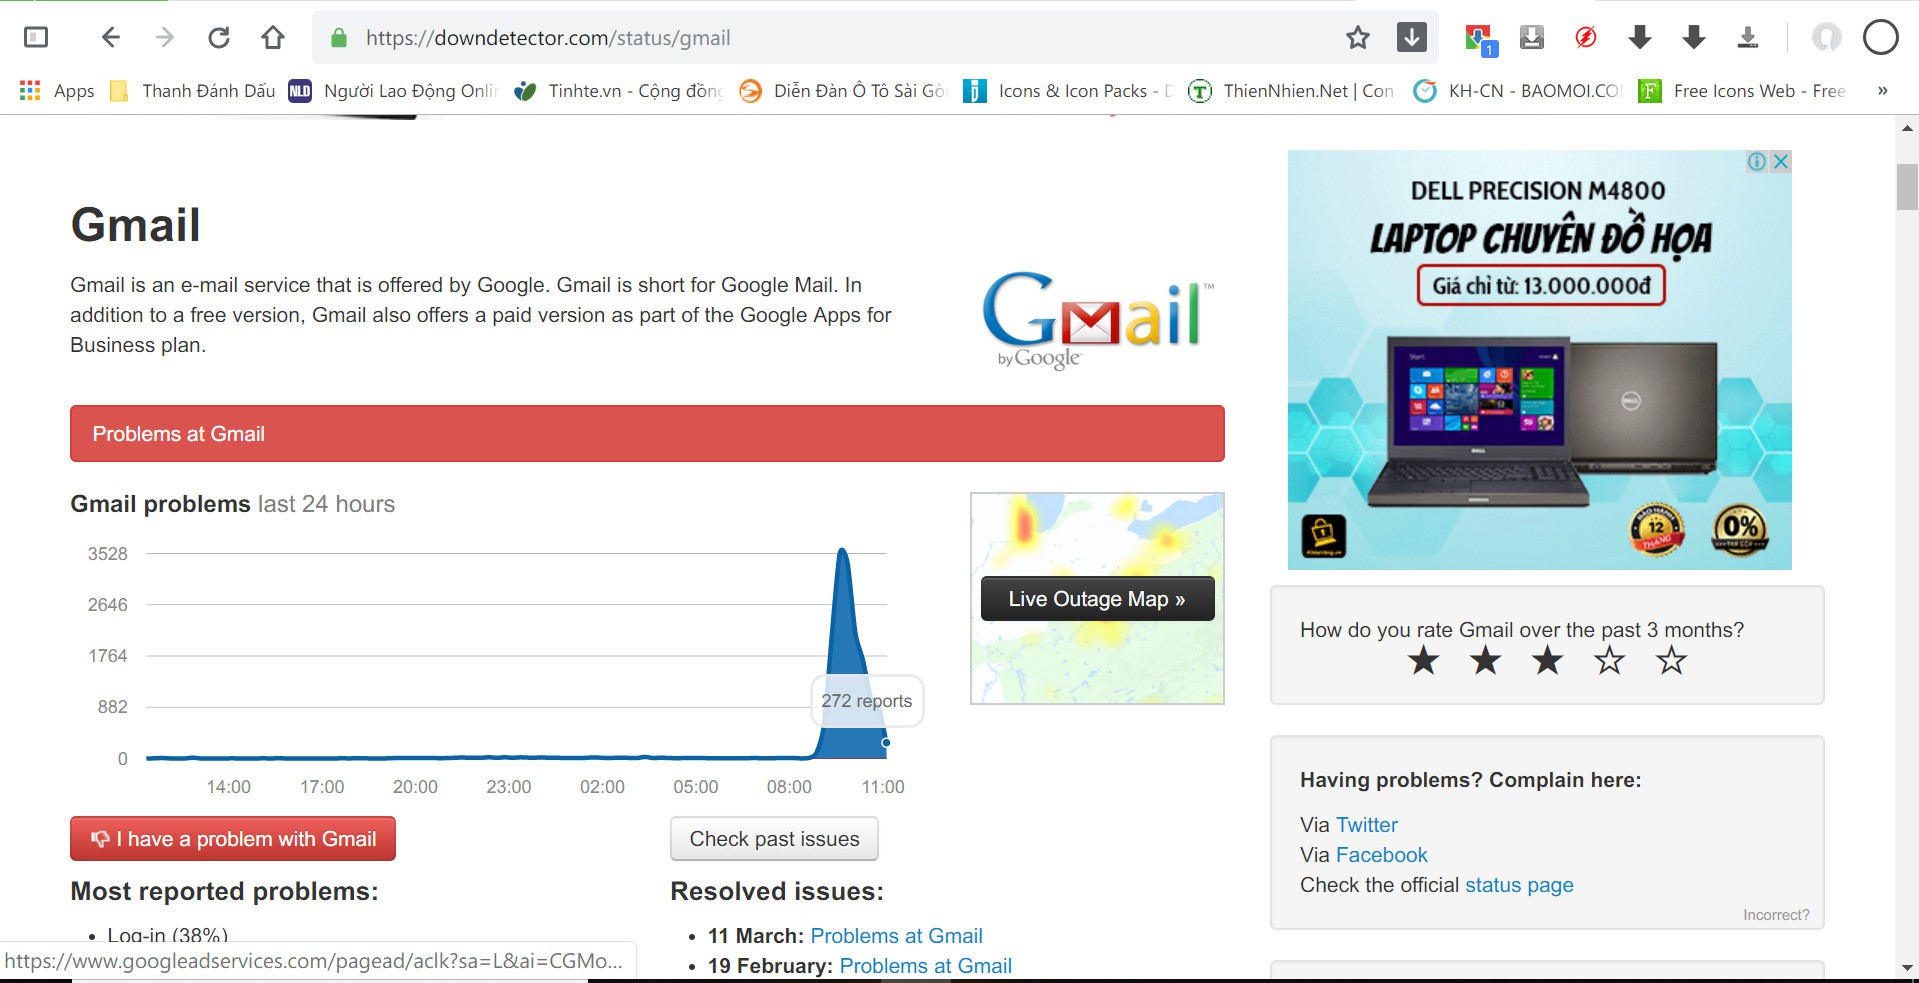Click the 'Log-in (38%)' list entry
Viewport: 1919px width, 983px height.
pyautogui.click(x=167, y=936)
